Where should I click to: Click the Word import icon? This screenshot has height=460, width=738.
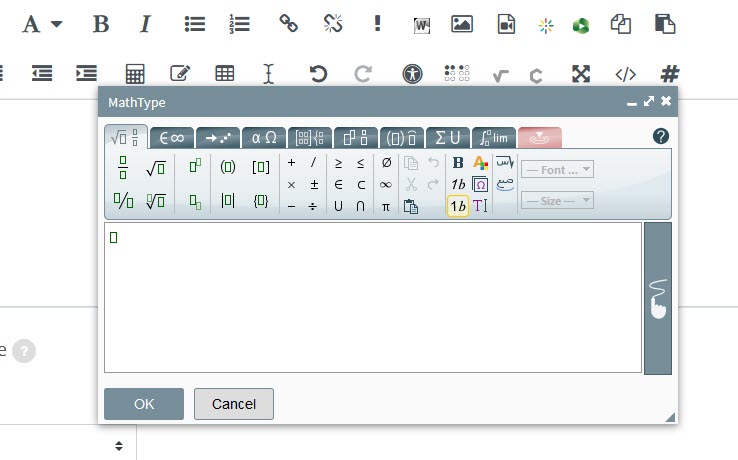[x=422, y=25]
